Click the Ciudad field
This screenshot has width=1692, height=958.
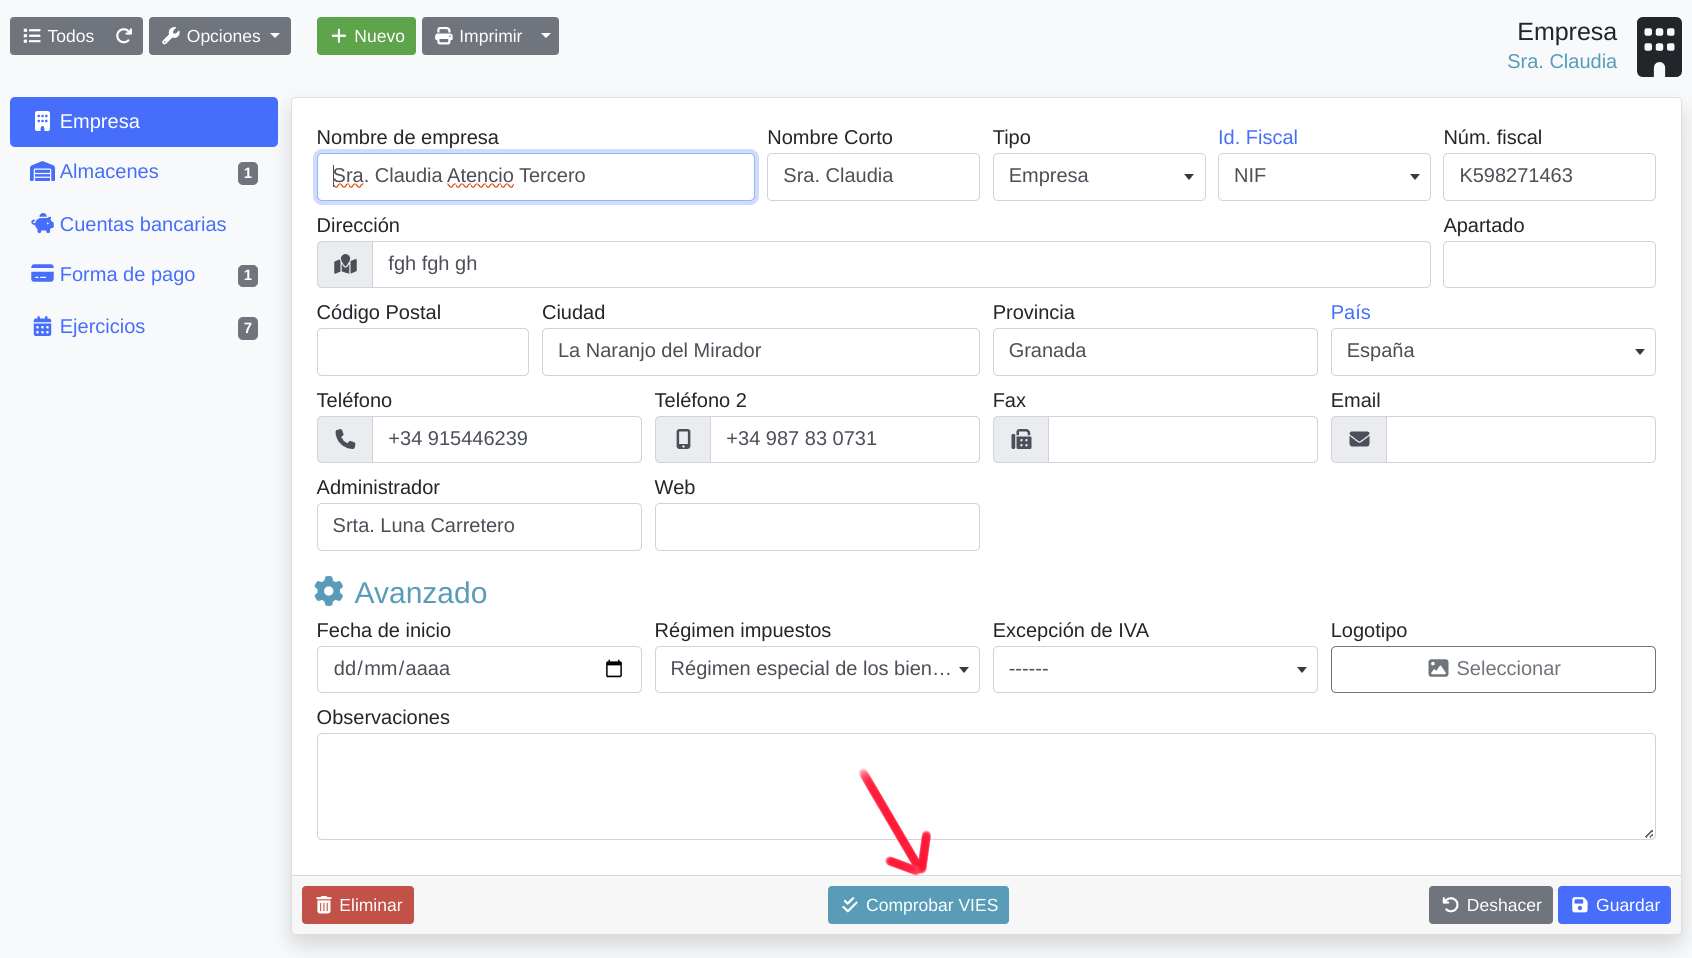point(761,352)
